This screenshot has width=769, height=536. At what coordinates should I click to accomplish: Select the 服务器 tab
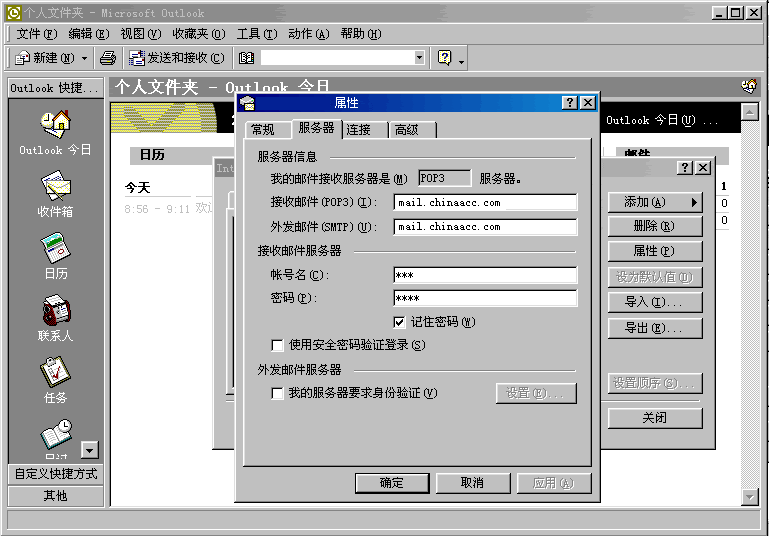(316, 128)
